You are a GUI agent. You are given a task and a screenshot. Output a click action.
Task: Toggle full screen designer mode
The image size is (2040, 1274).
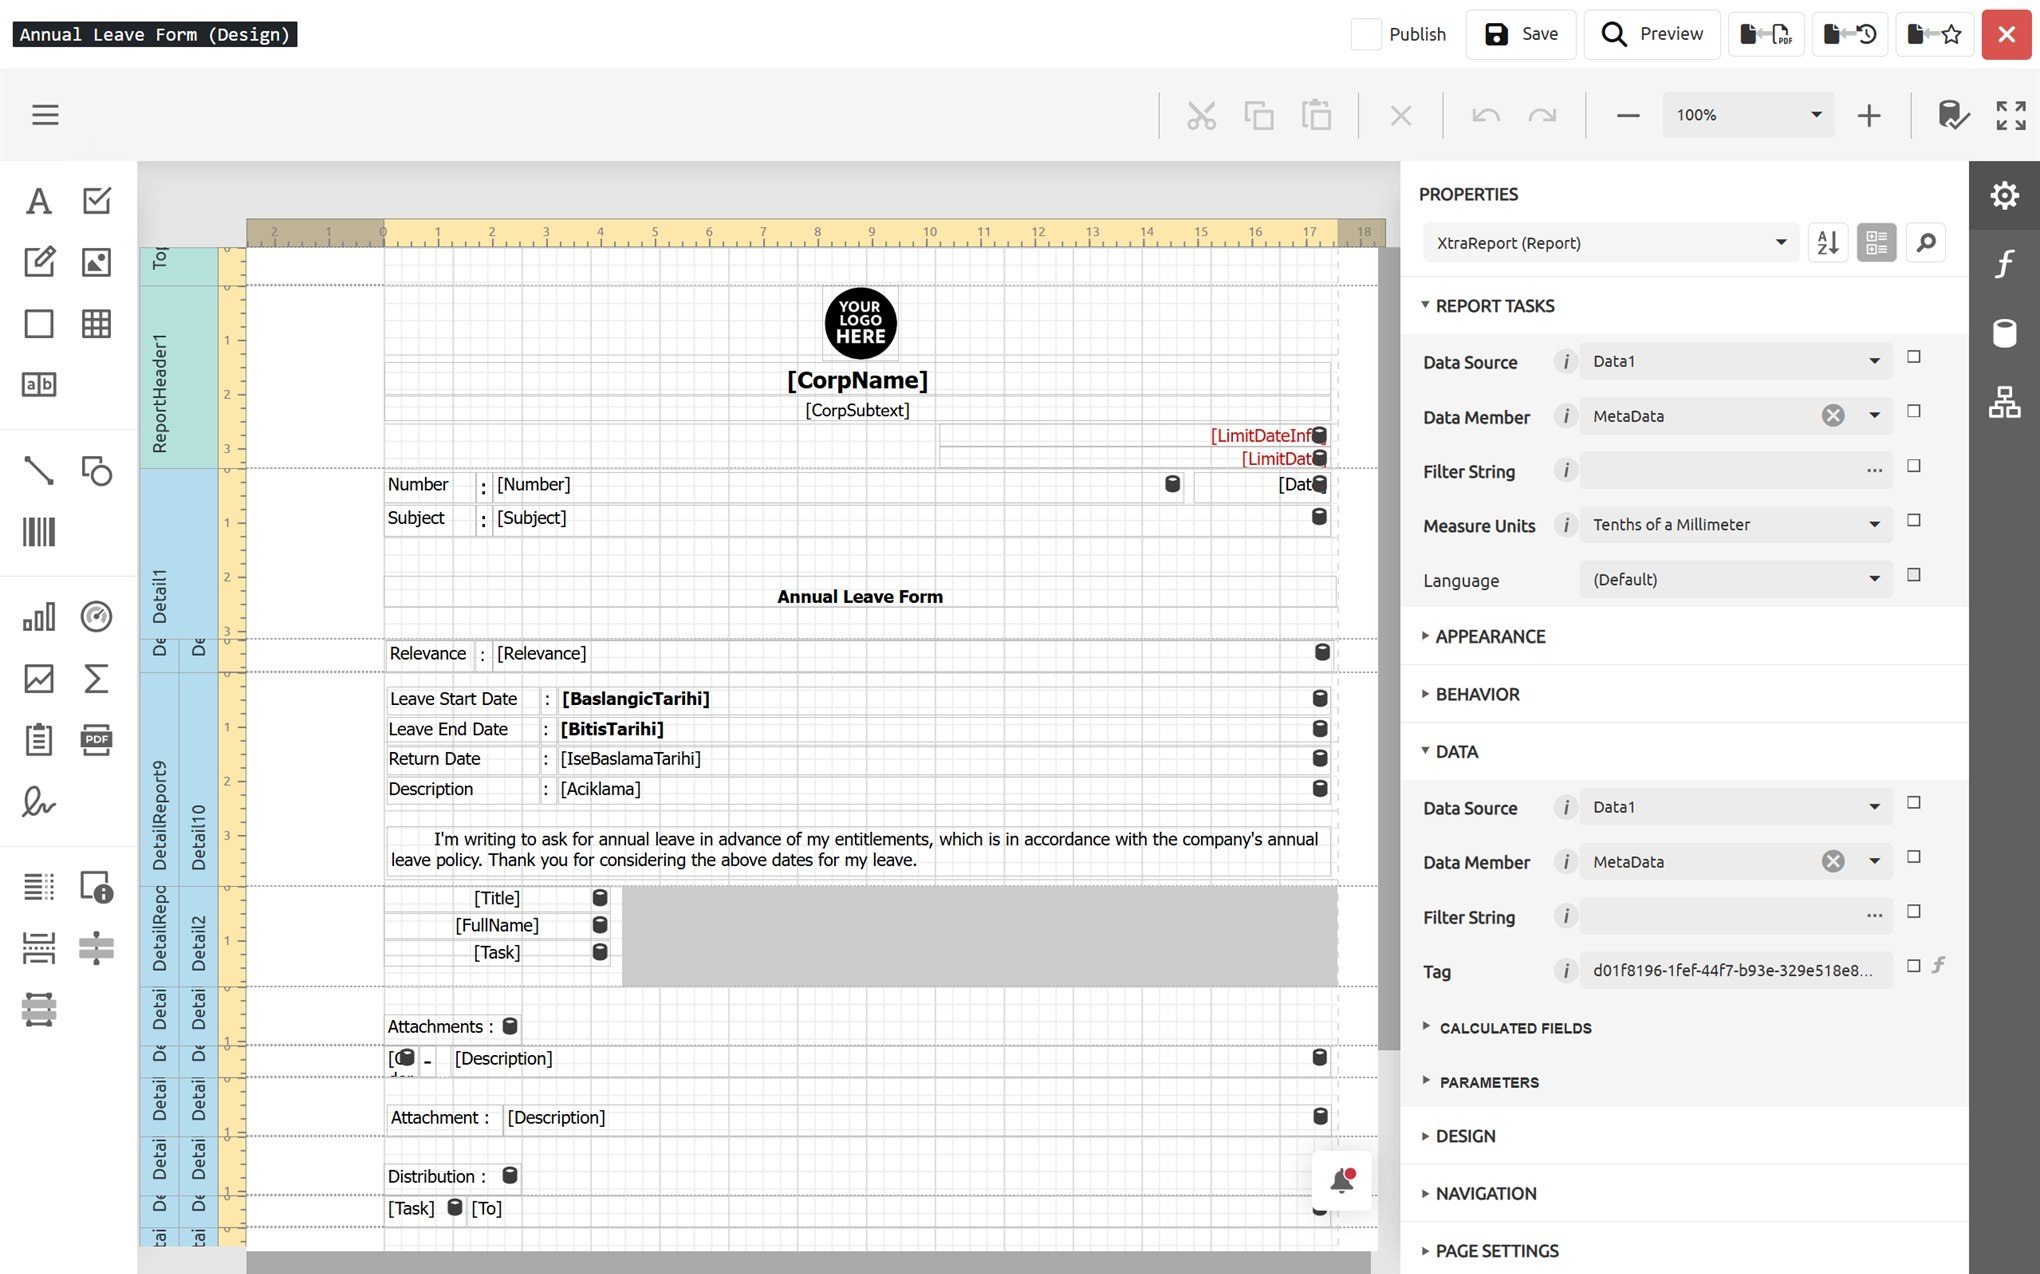pyautogui.click(x=2011, y=115)
